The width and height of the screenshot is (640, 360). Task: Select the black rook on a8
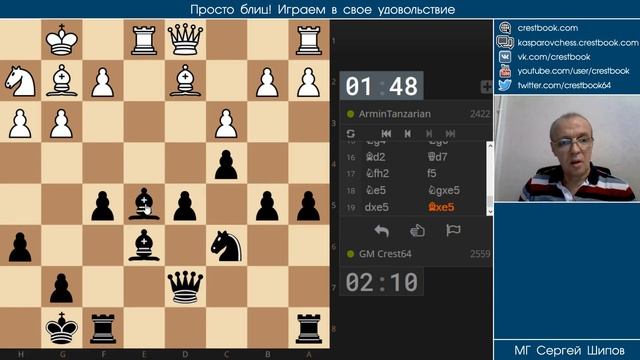309,328
